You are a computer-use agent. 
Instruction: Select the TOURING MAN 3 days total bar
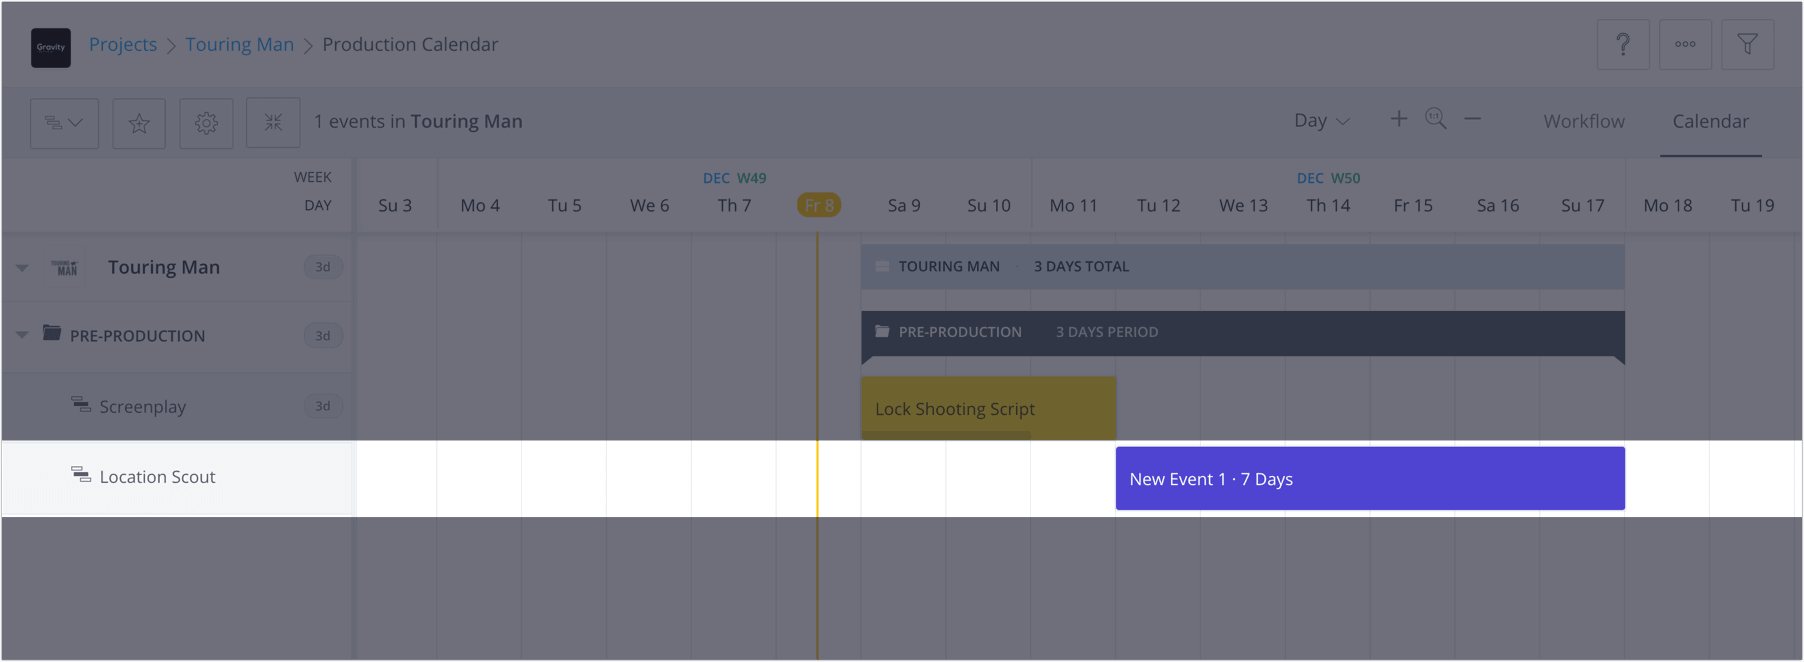point(1242,267)
